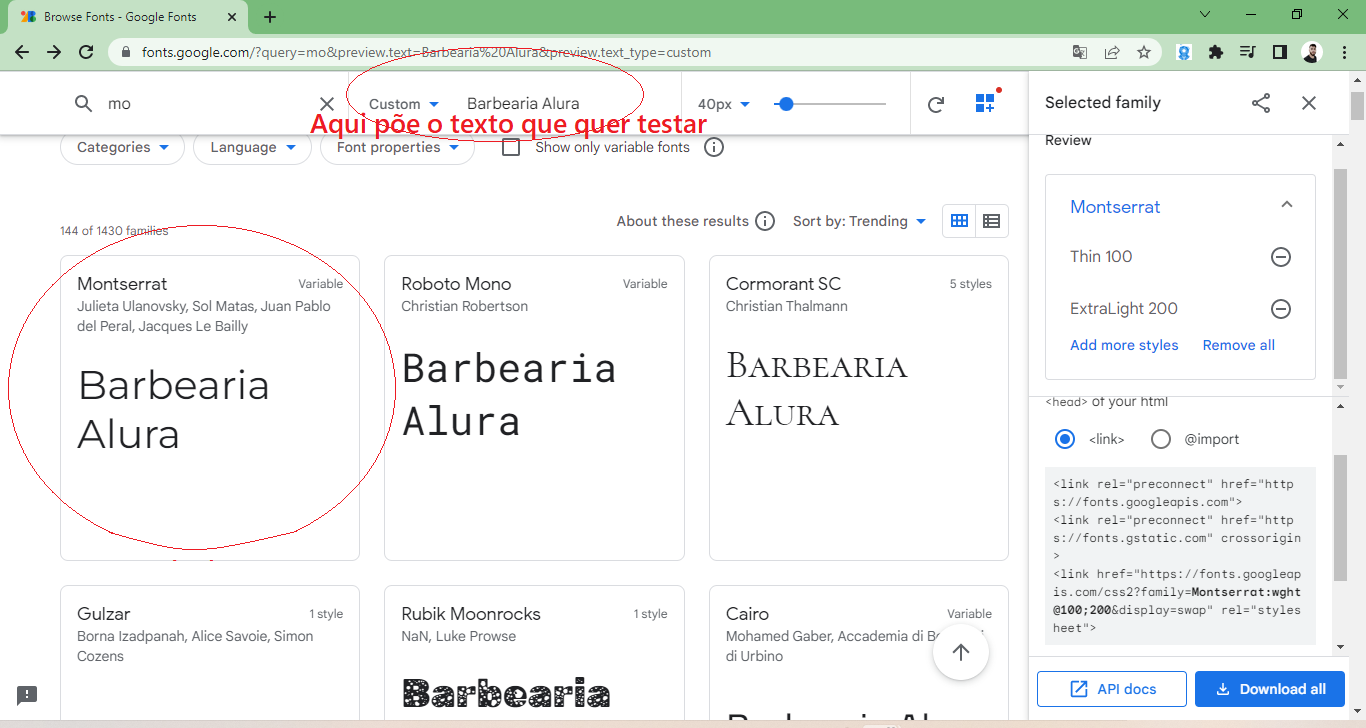Open the Custom preview text type dropdown
1366x728 pixels.
click(404, 104)
